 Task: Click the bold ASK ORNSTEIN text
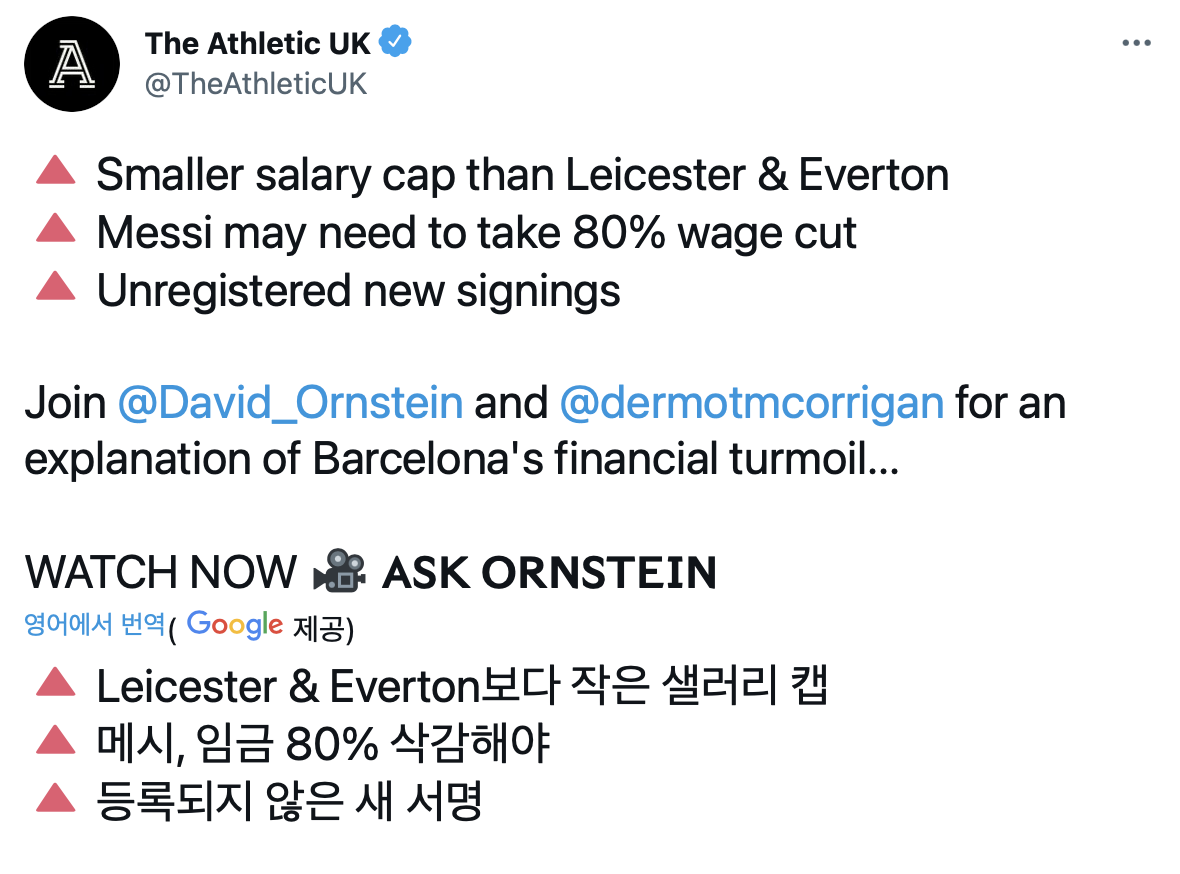point(549,573)
